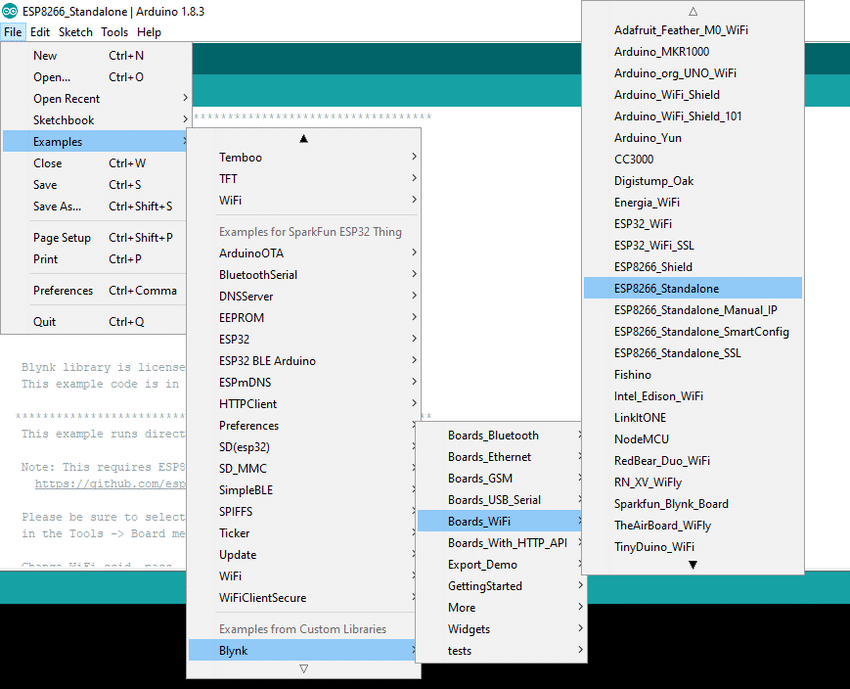Image resolution: width=850 pixels, height=689 pixels.
Task: Click the github.com link in editor
Action: [x=111, y=484]
